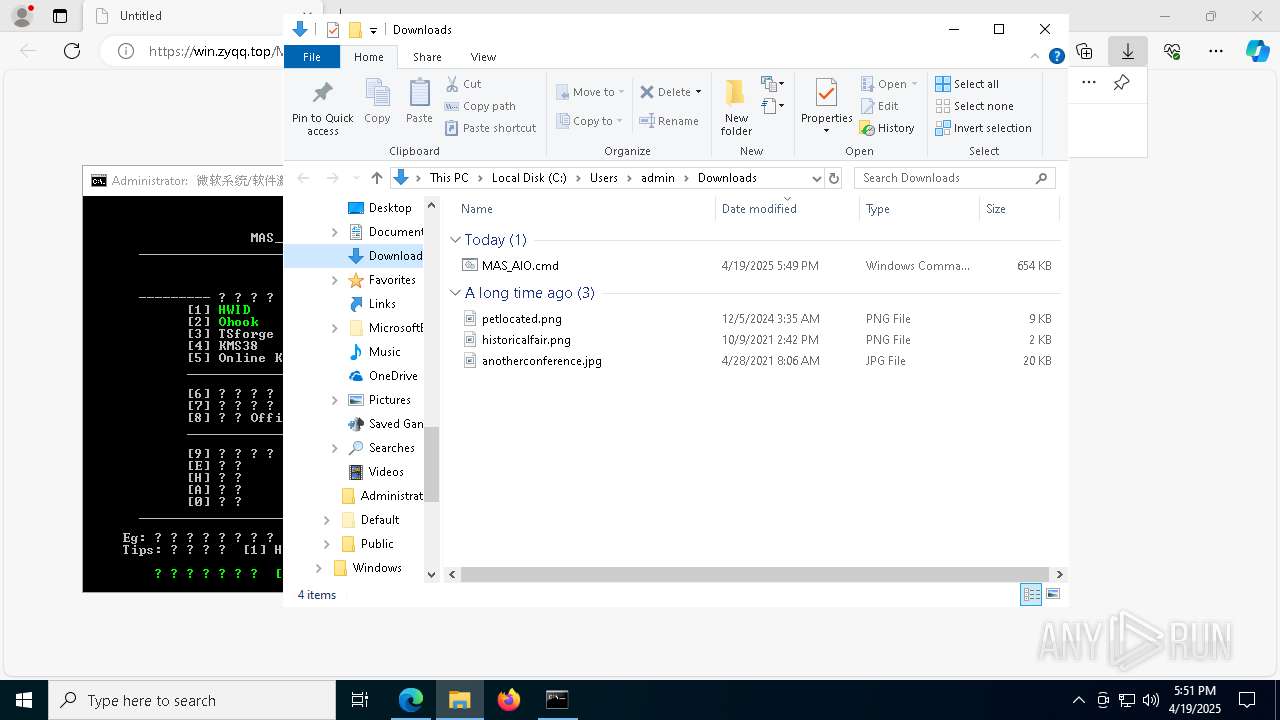The image size is (1280, 720).
Task: Open the File menu
Action: [x=312, y=57]
